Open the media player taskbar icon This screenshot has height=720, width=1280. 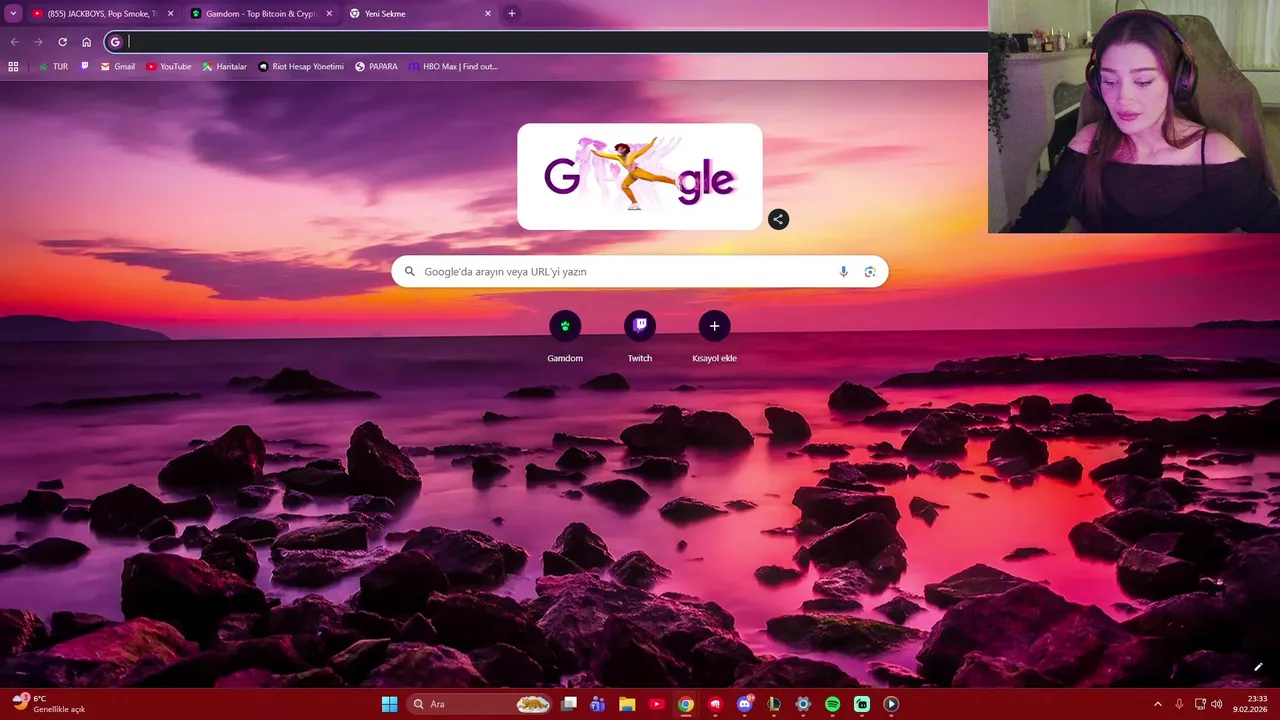point(891,704)
